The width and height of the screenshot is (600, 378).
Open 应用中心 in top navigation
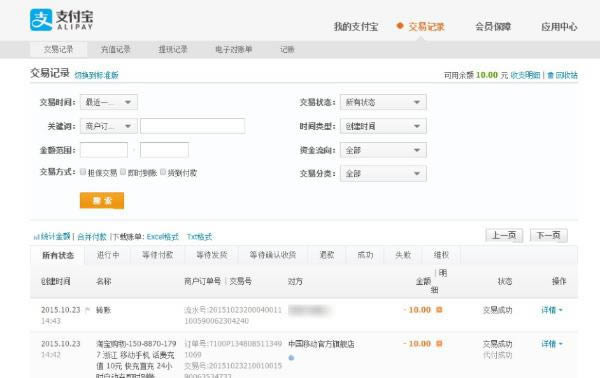559,26
